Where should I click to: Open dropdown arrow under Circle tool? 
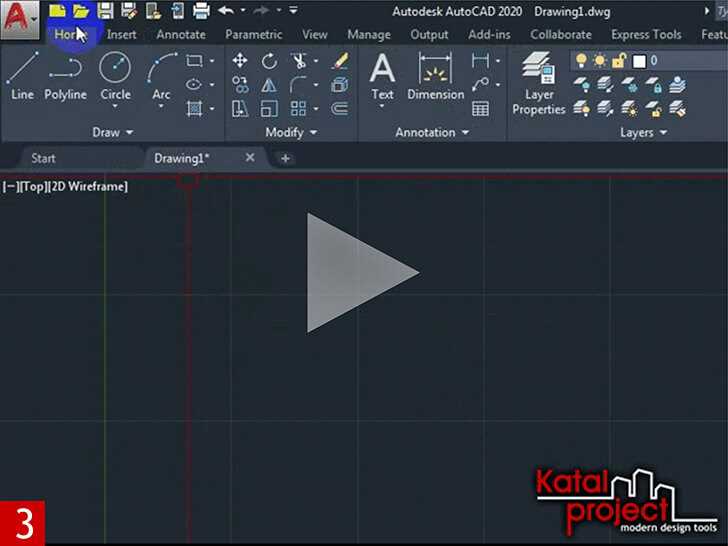click(115, 107)
